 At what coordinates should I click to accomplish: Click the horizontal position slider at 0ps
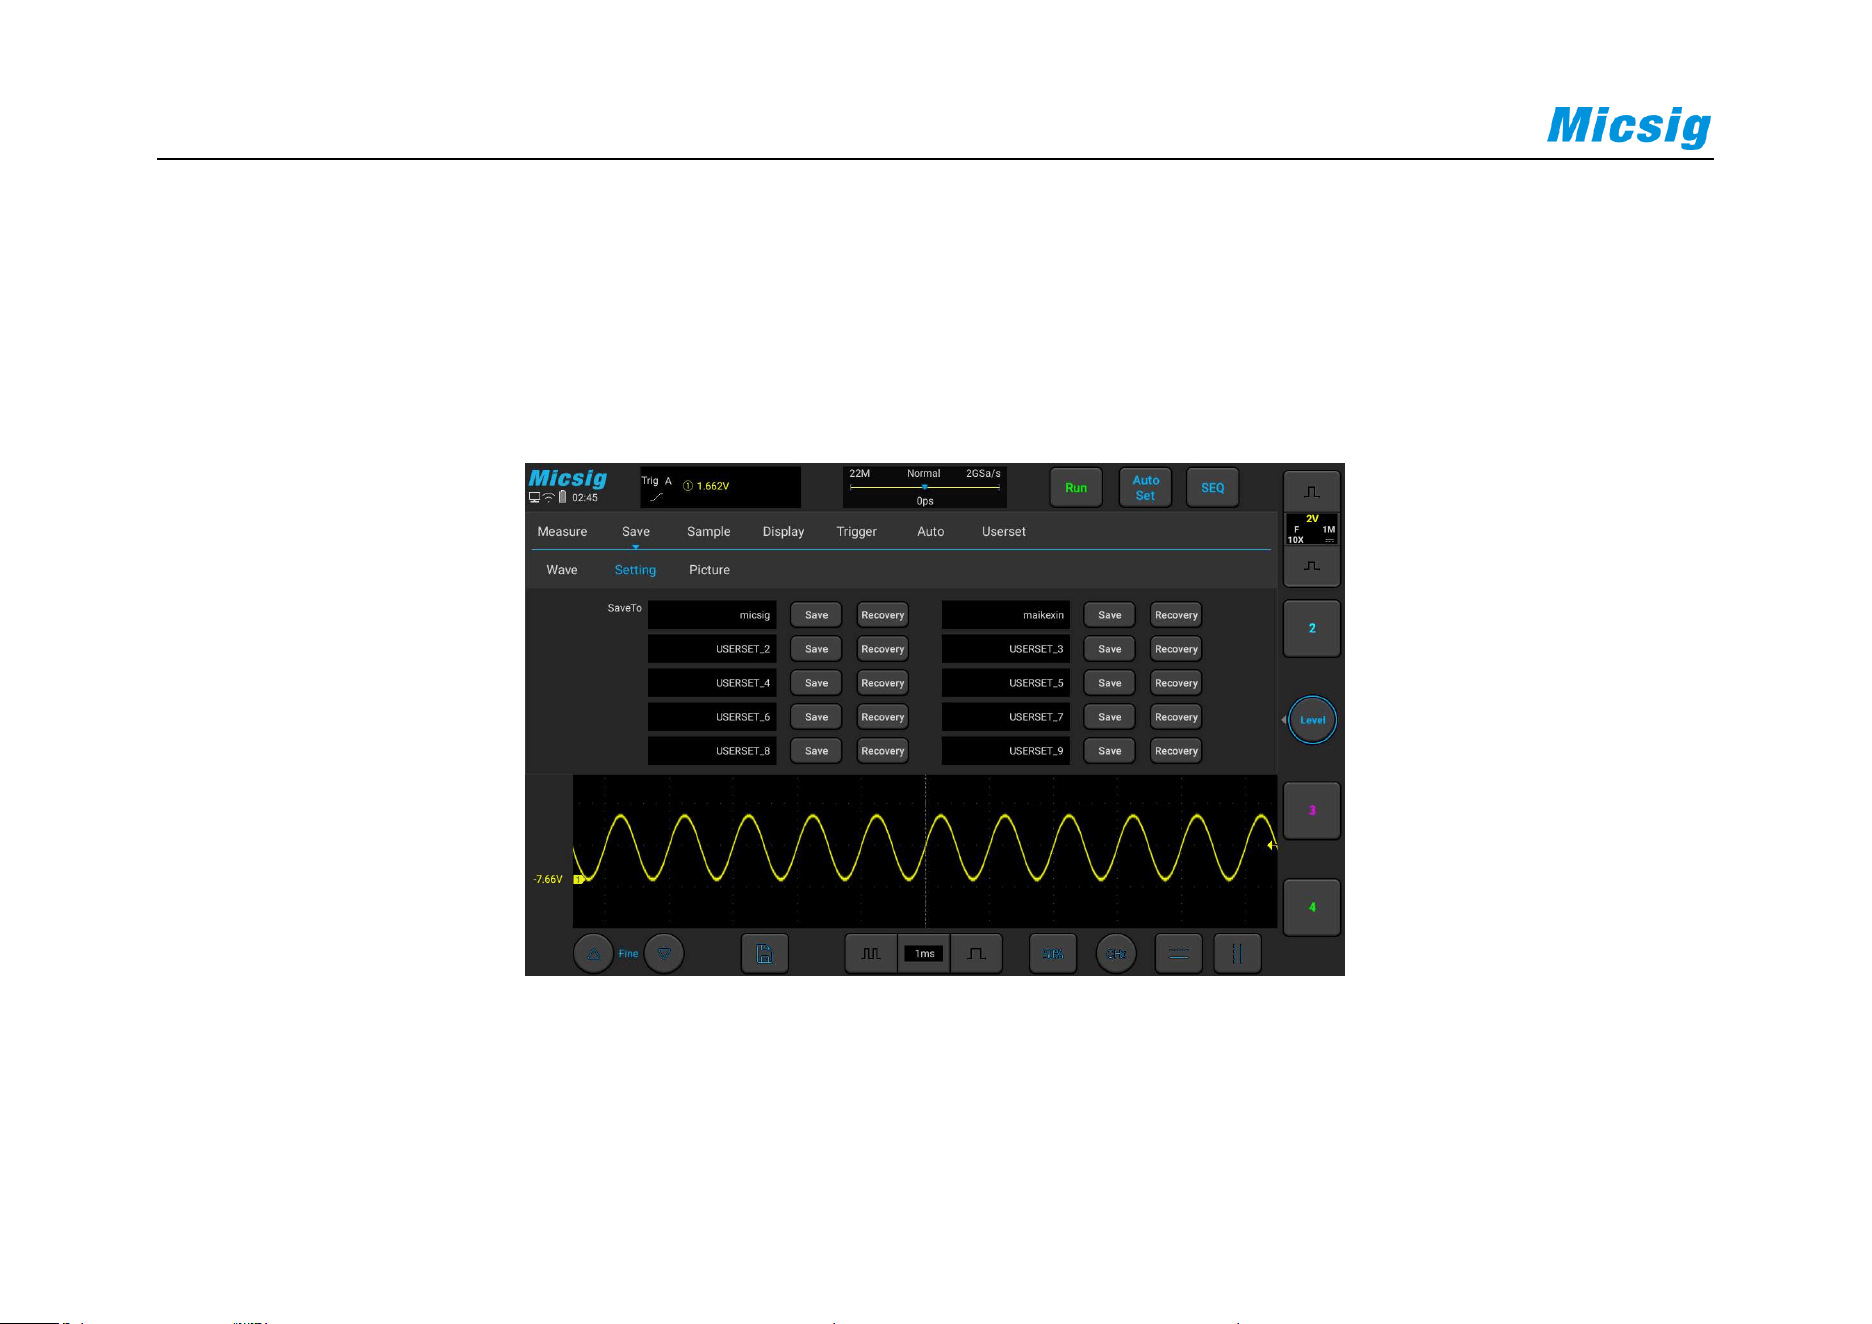[925, 487]
